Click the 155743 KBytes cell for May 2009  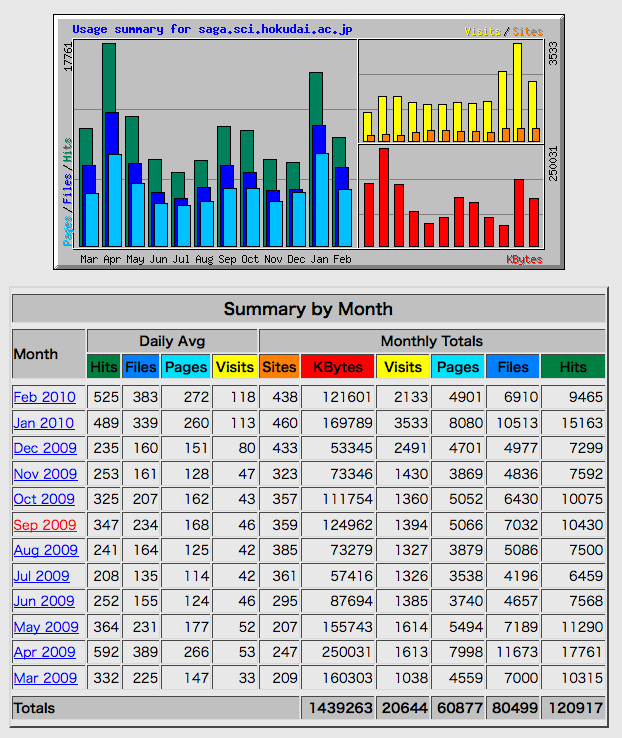pyautogui.click(x=338, y=627)
